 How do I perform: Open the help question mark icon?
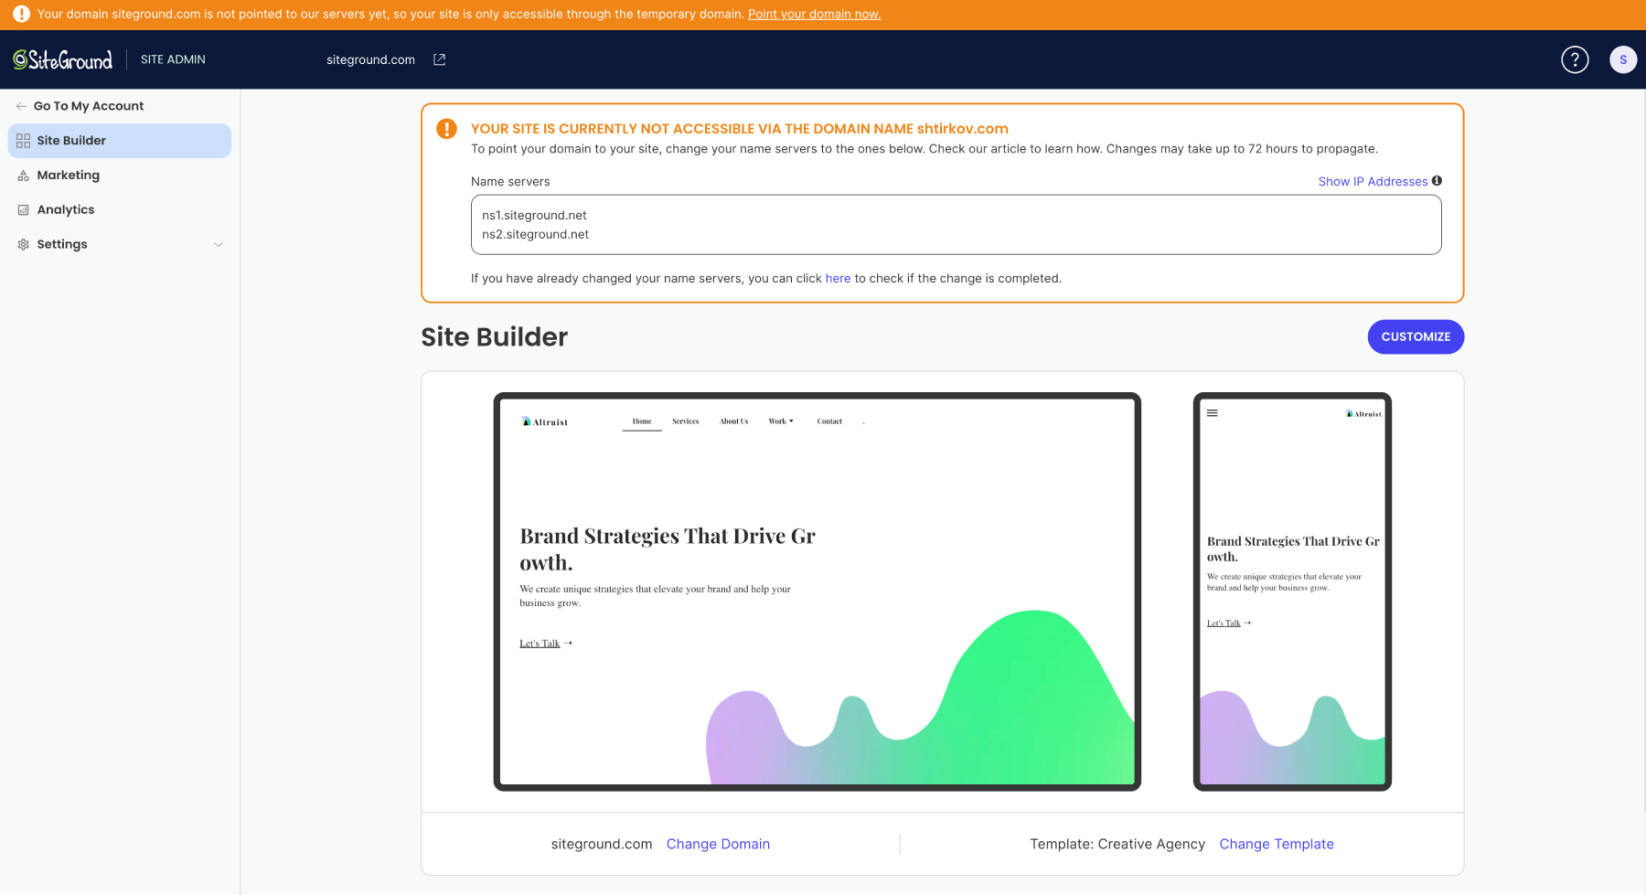tap(1574, 60)
